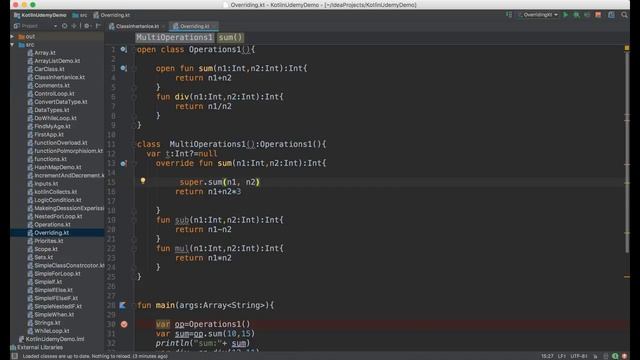Click the yellow intention light bulb

point(143,180)
